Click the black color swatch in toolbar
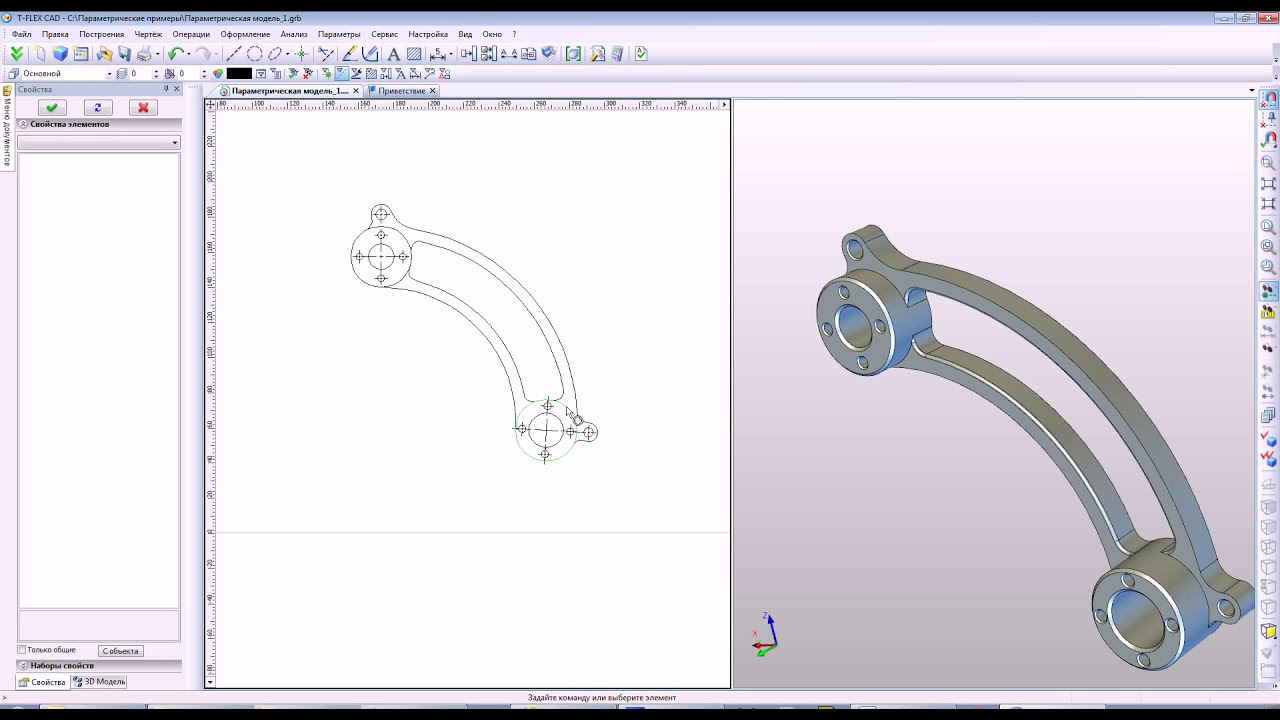This screenshot has width=1280, height=720. (239, 73)
